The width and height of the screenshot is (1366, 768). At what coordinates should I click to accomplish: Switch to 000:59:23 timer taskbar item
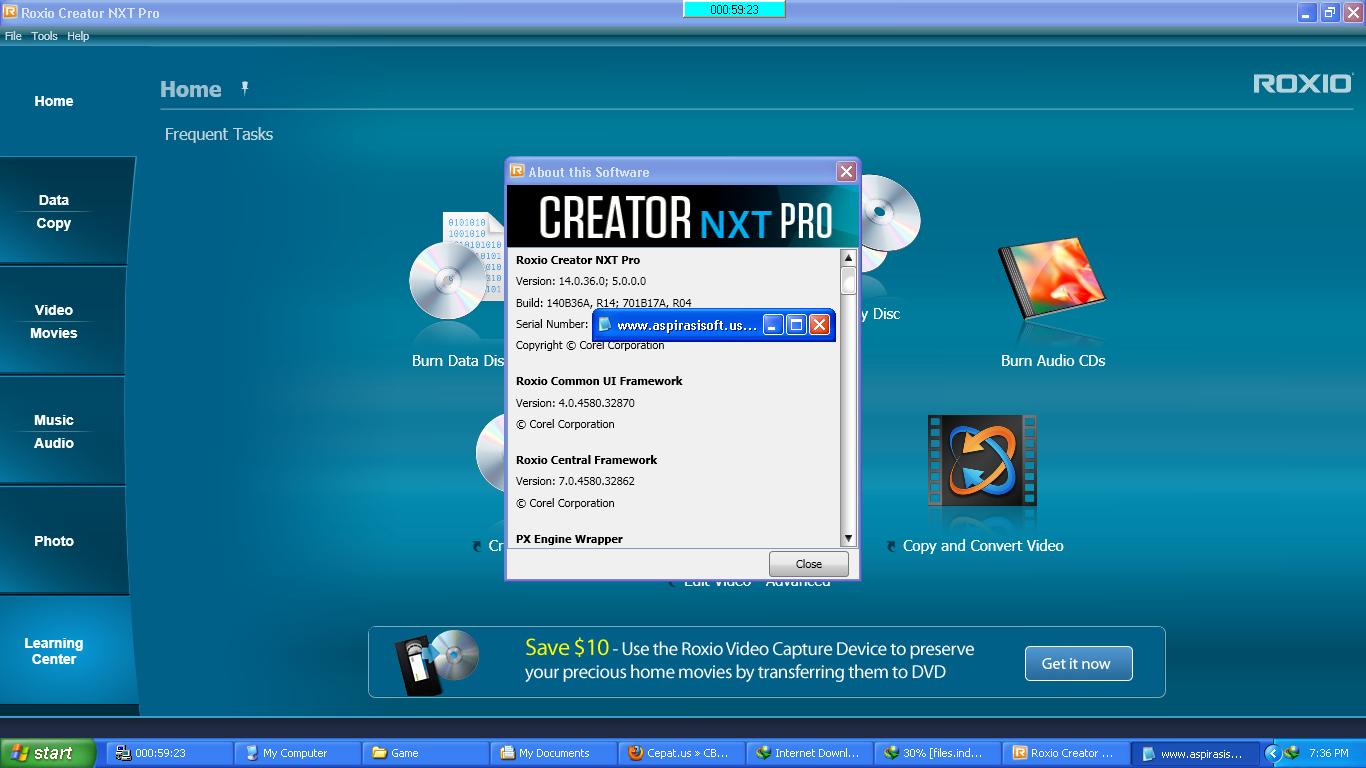click(x=169, y=754)
